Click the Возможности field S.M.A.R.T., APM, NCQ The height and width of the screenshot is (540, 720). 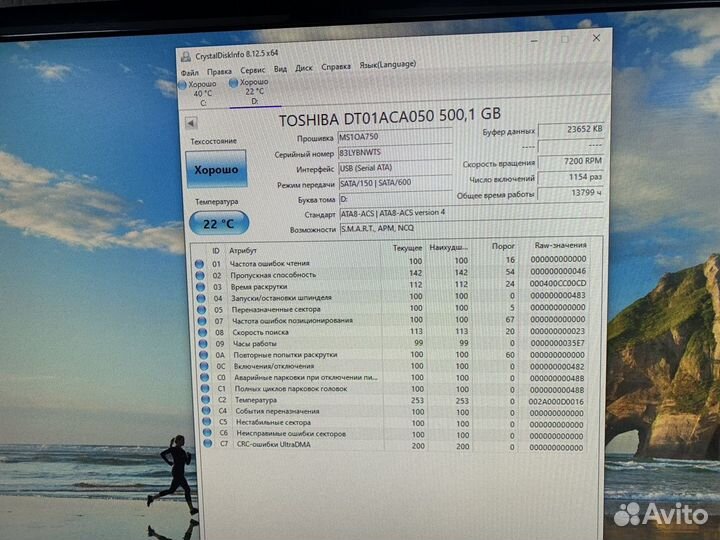tap(472, 228)
